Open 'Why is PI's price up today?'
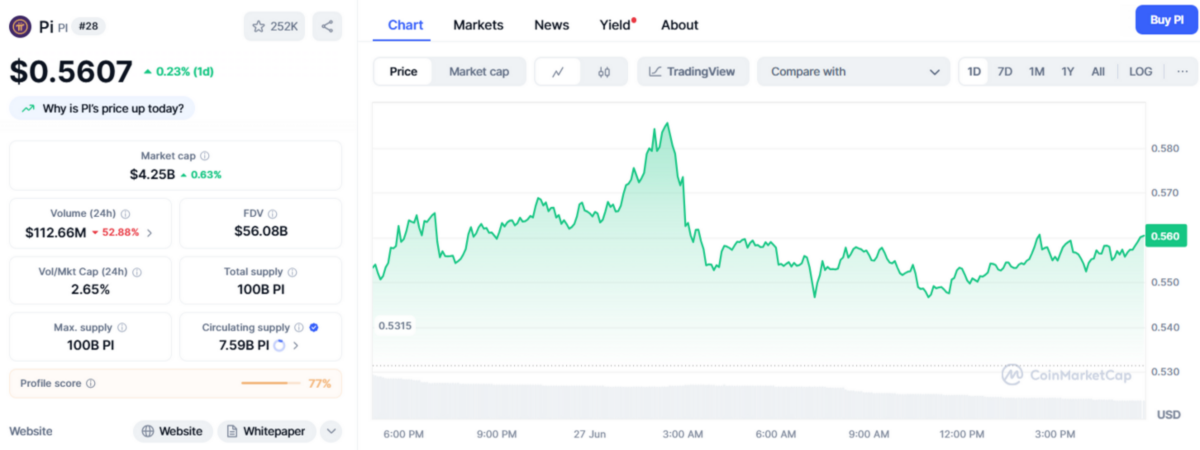 point(103,108)
